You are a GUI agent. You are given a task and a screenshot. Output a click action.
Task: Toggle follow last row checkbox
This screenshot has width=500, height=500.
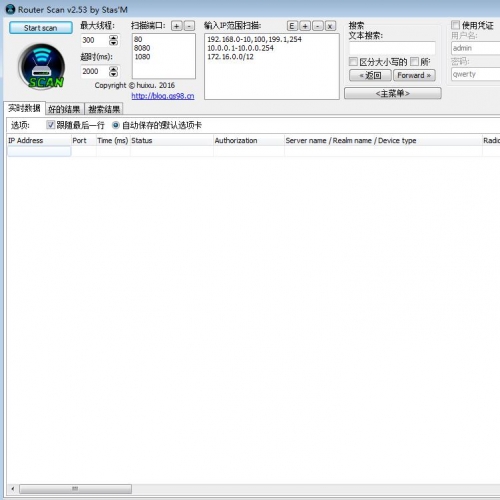[50, 125]
